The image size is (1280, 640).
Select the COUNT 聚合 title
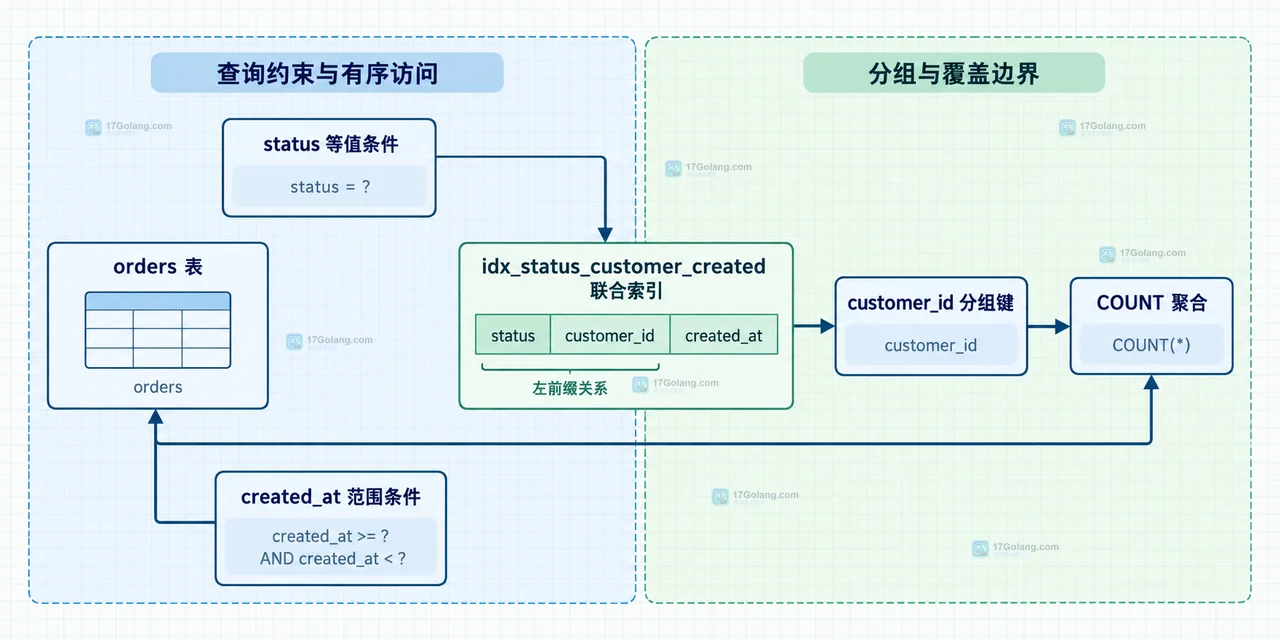pyautogui.click(x=1152, y=303)
